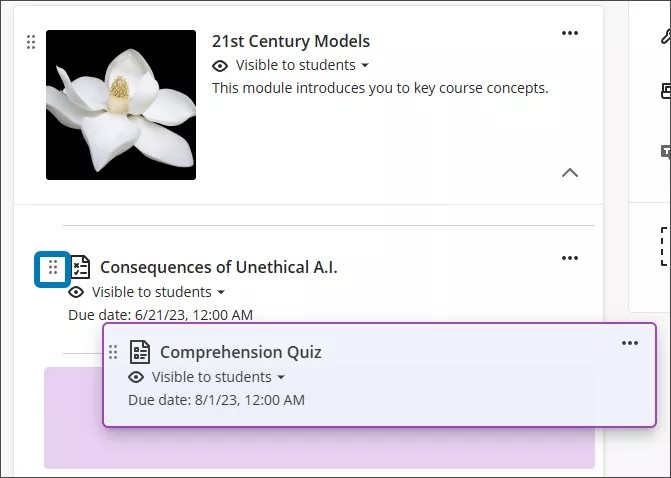Open Comprehension Quiz more options menu
The width and height of the screenshot is (671, 478).
630,343
